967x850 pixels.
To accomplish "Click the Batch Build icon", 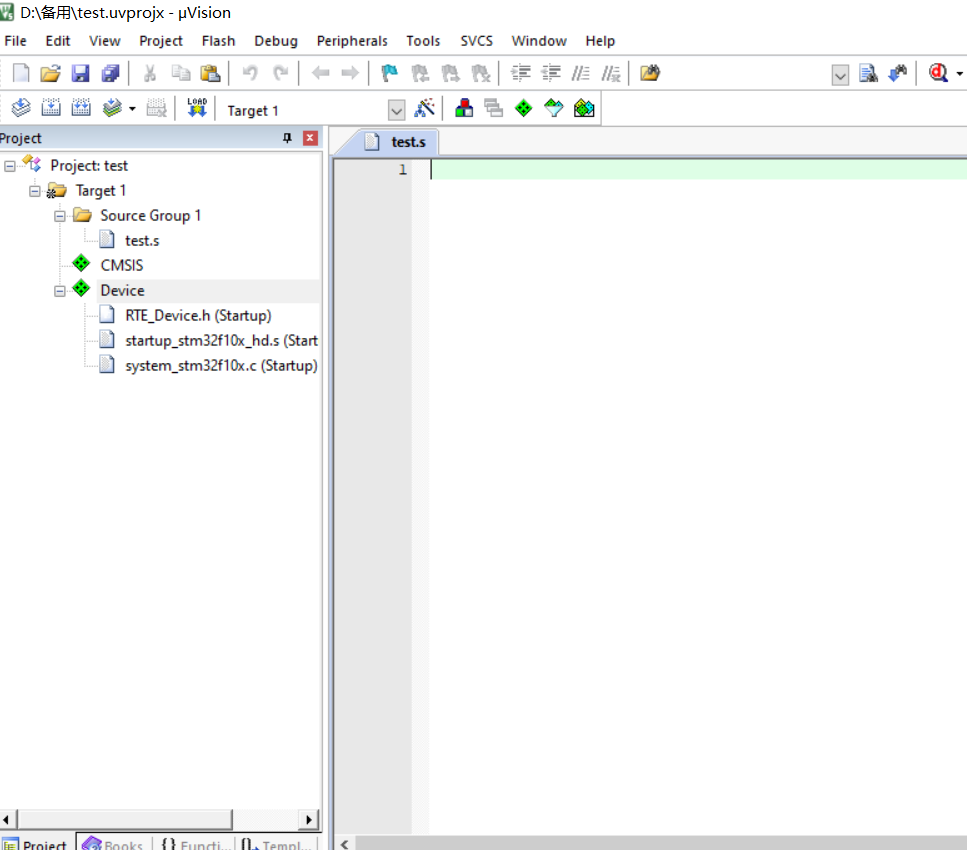I will pos(112,108).
